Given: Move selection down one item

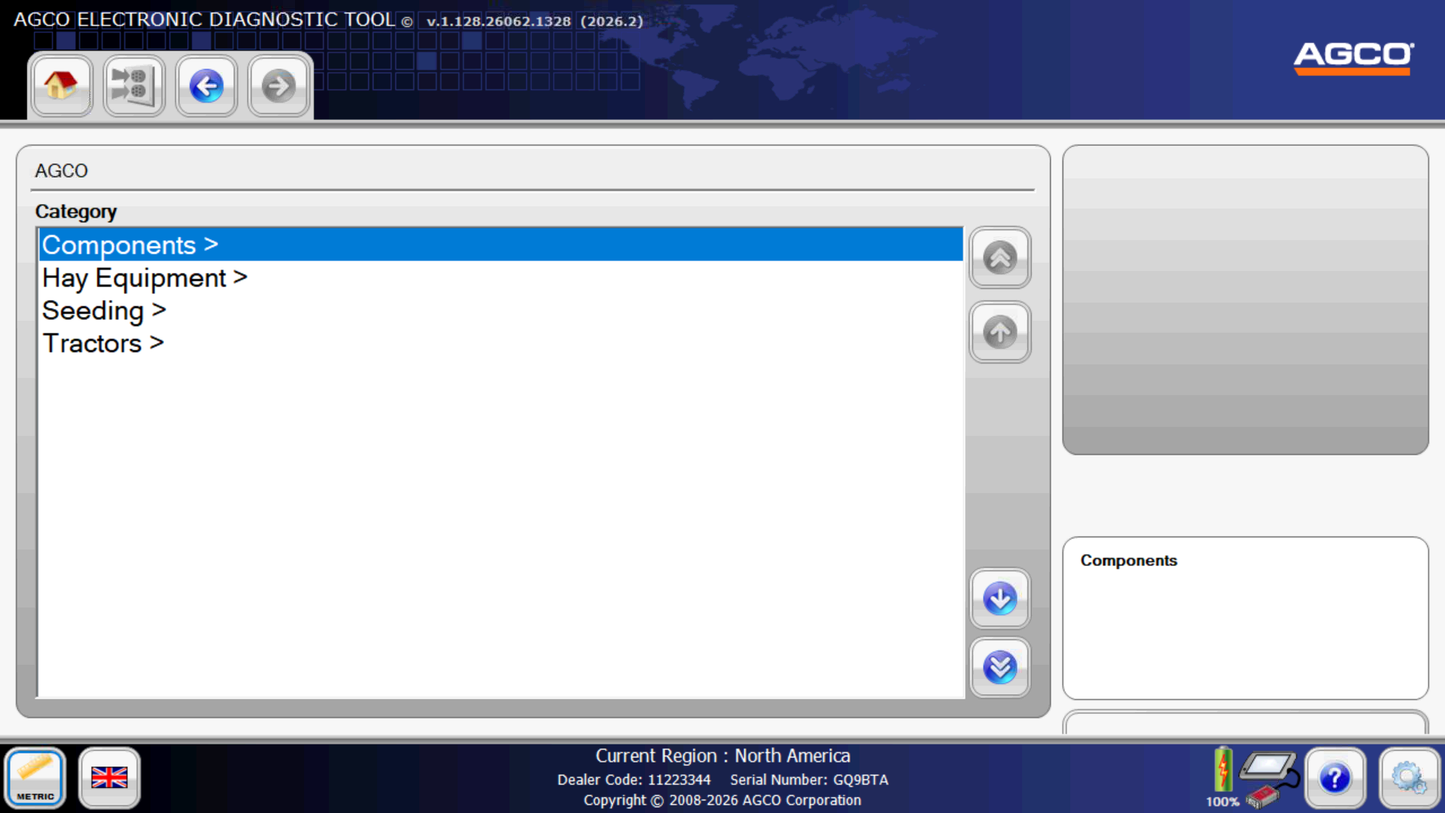Looking at the screenshot, I should (x=1000, y=598).
